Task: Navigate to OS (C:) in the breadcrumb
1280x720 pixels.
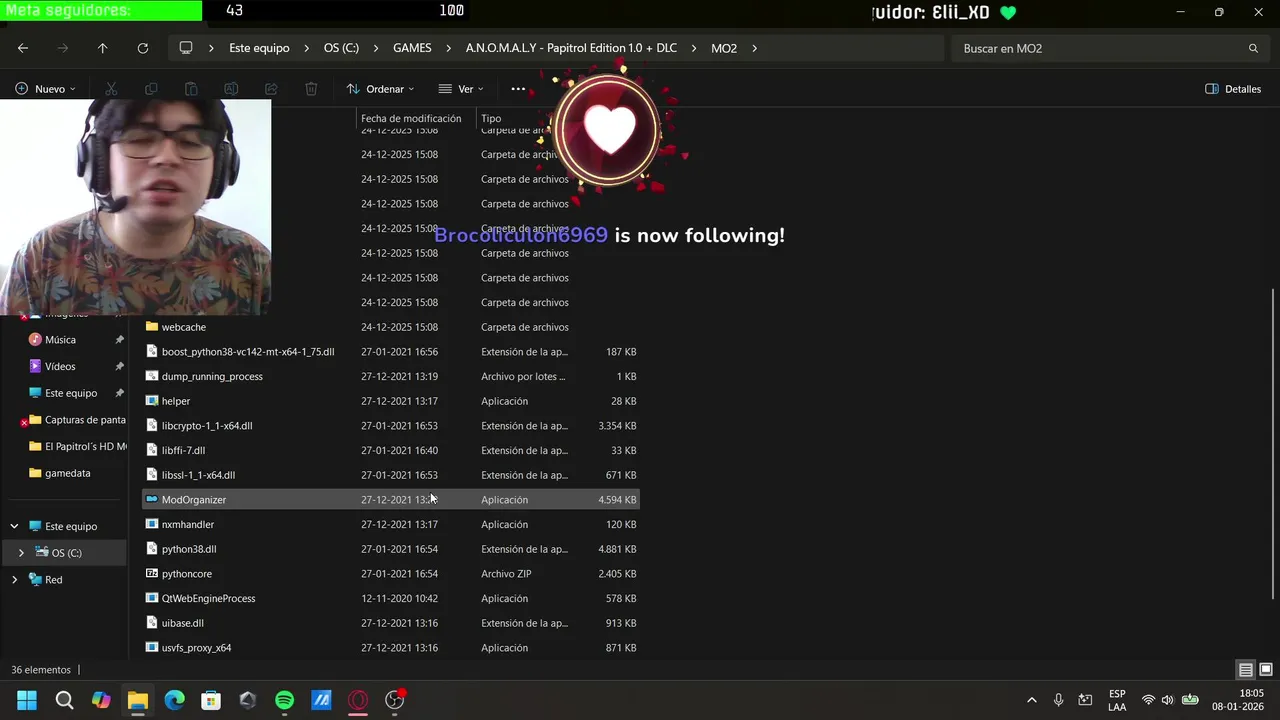Action: [x=341, y=48]
